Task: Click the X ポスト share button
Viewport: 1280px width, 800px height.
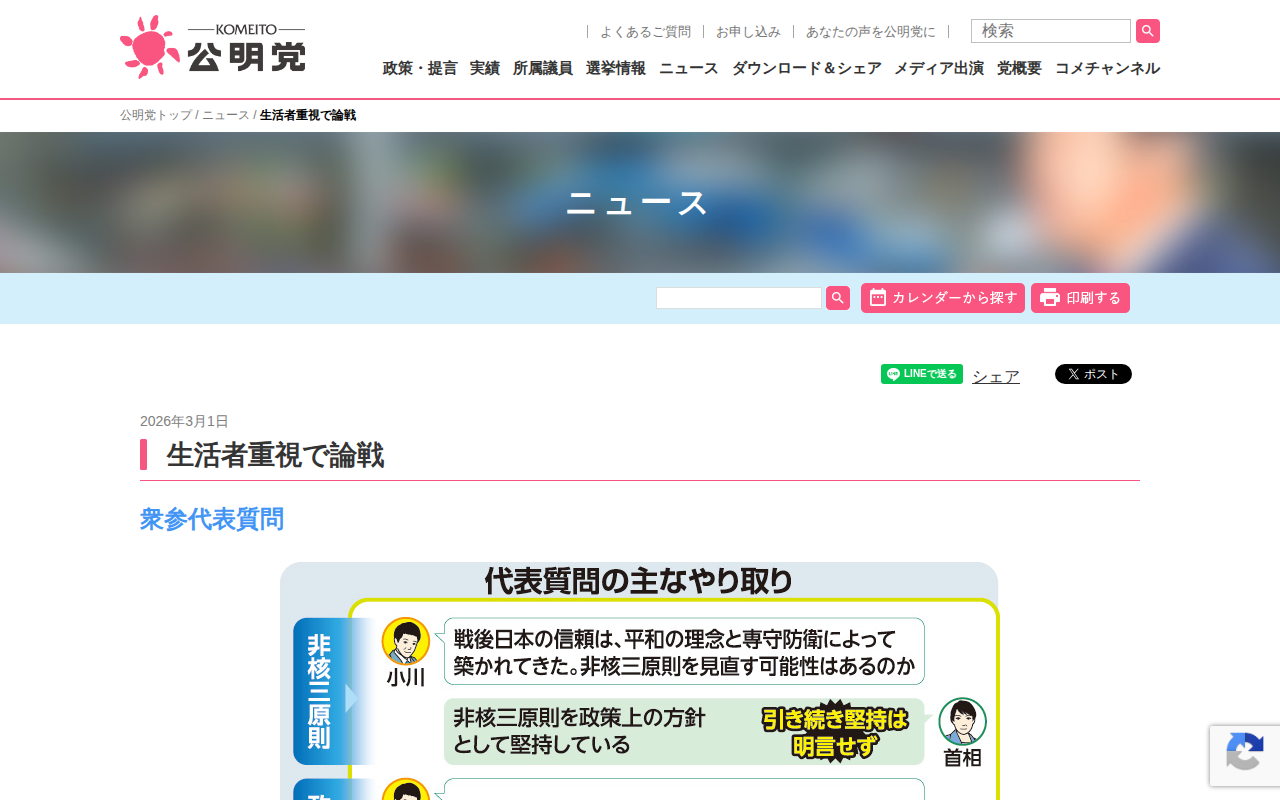Action: pos(1093,374)
